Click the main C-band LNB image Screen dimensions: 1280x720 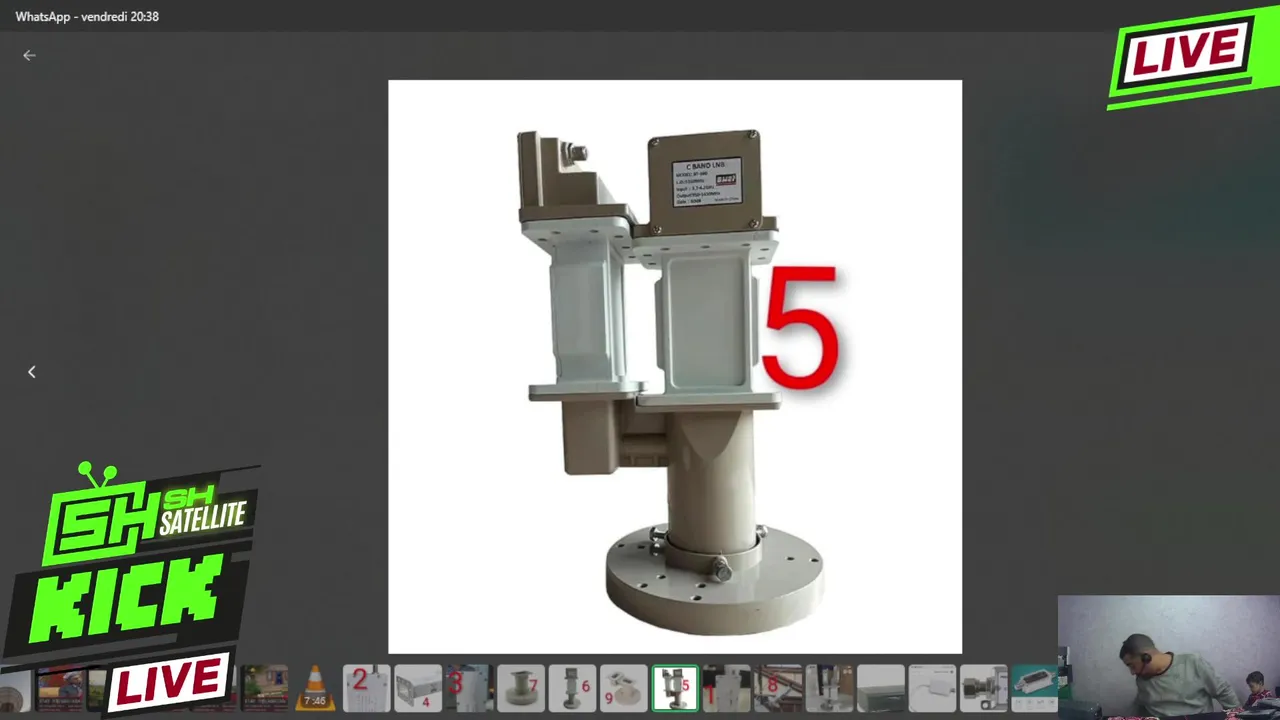(x=675, y=367)
